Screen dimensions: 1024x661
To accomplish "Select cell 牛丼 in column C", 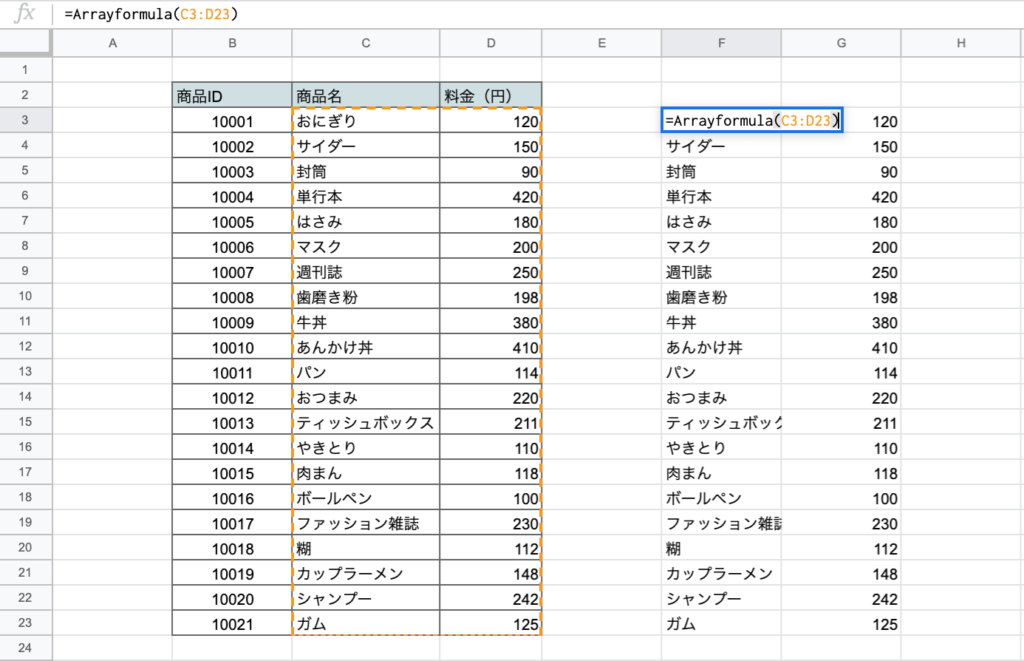I will pyautogui.click(x=366, y=322).
